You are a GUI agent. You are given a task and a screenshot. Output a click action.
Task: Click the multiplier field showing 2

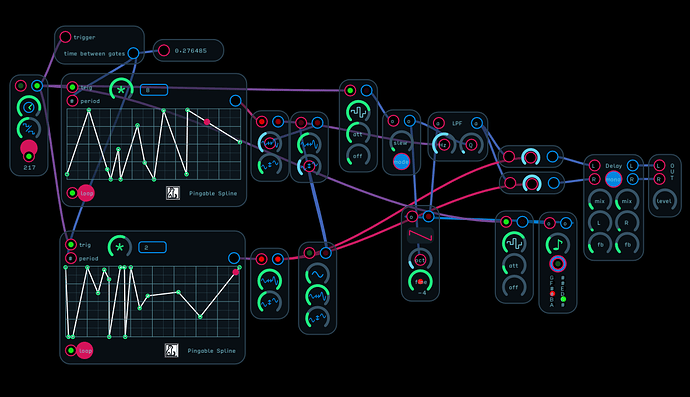[152, 247]
